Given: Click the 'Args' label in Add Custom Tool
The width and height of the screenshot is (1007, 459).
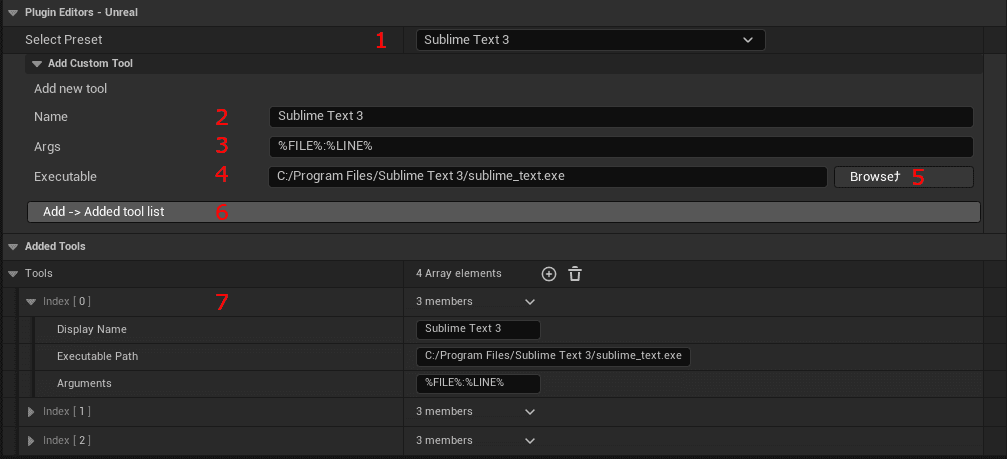Looking at the screenshot, I should tap(47, 146).
